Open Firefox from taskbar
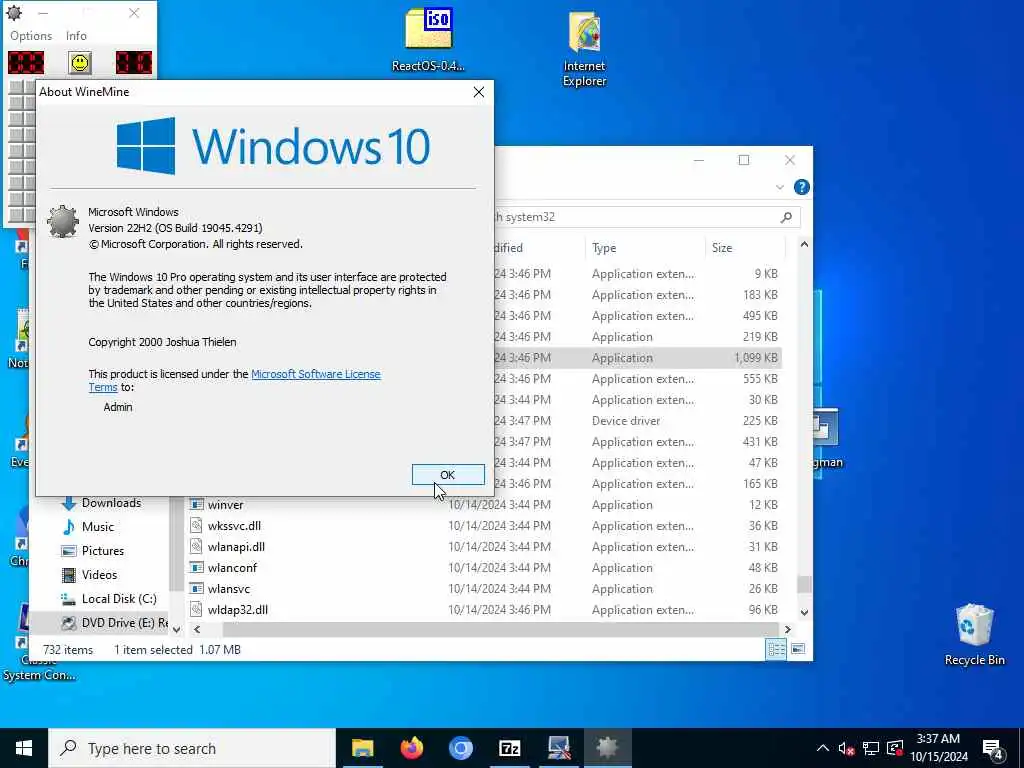The image size is (1024, 768). (411, 748)
